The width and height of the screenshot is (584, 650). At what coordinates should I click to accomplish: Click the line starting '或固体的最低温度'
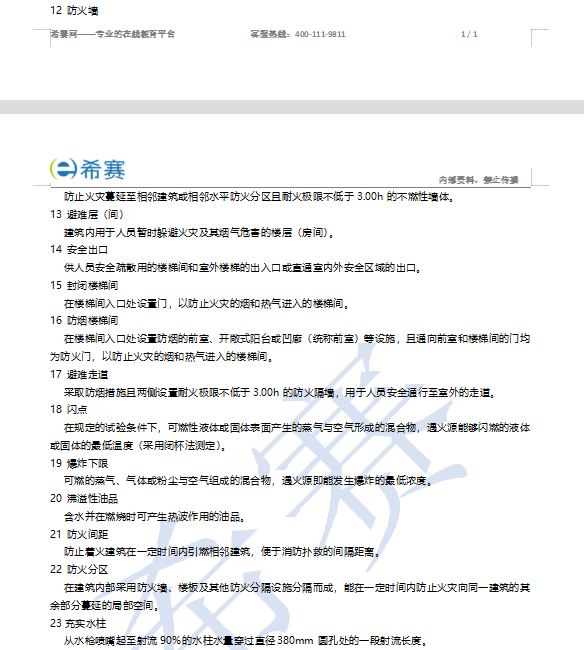pyautogui.click(x=138, y=446)
